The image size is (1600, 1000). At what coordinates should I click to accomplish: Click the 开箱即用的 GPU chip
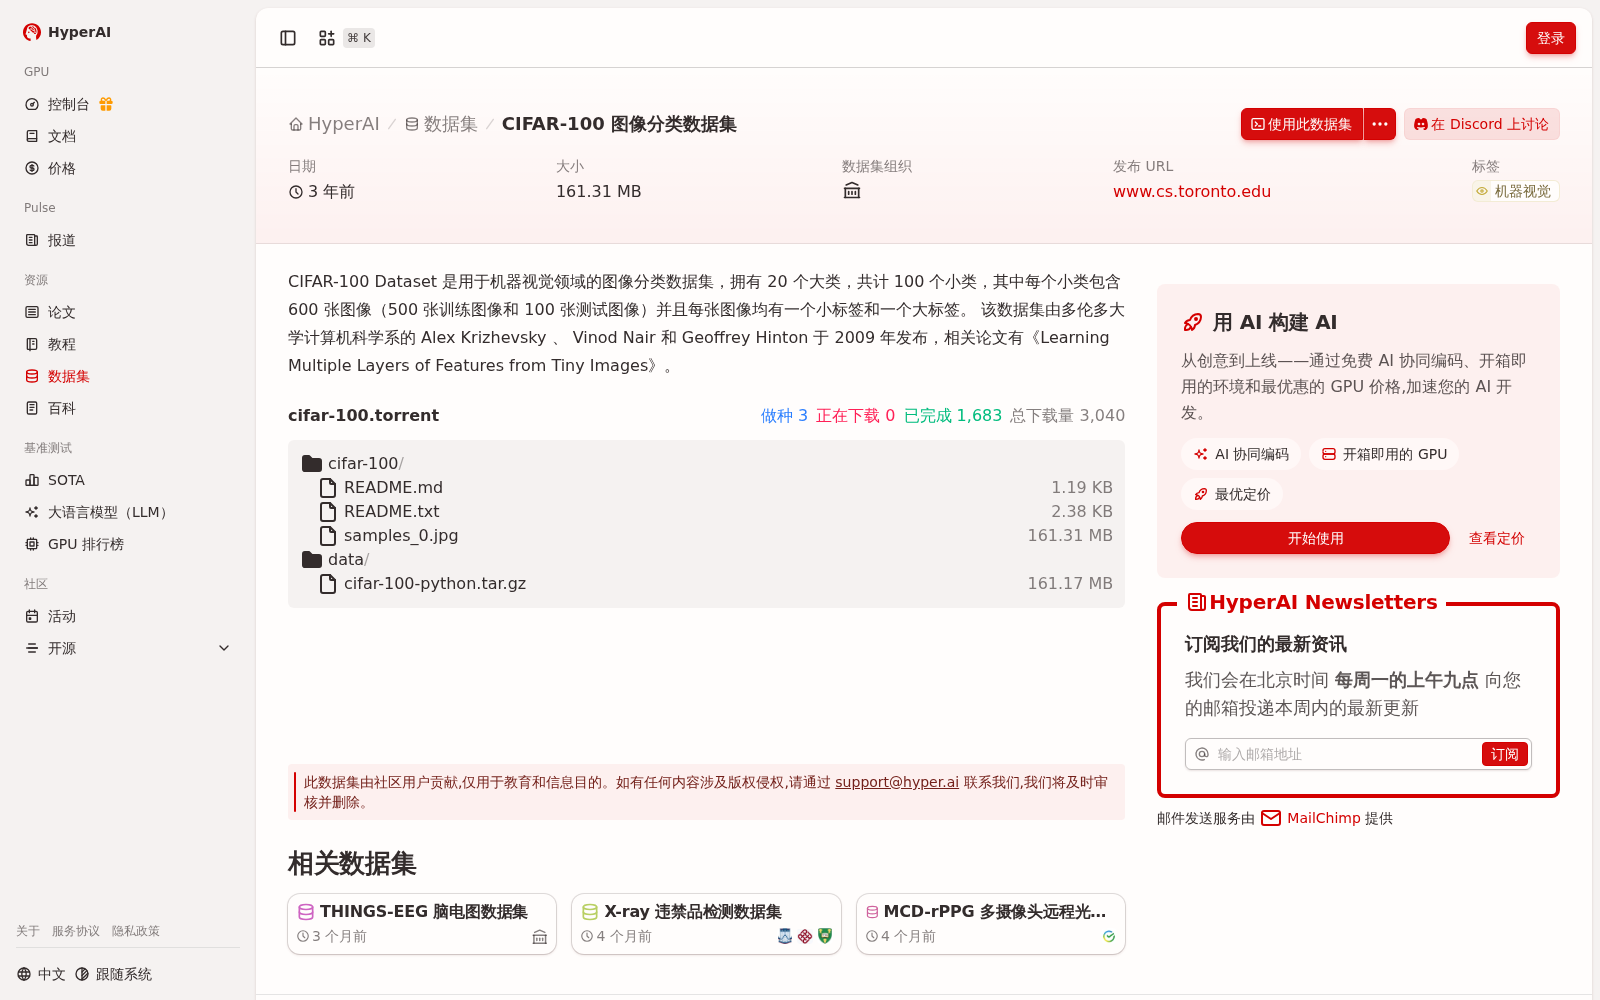1384,454
